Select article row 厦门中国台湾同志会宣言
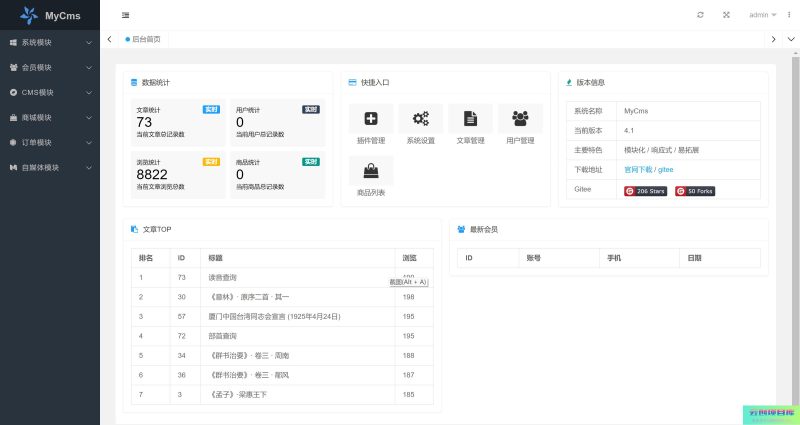The height and width of the screenshot is (425, 800). click(x=282, y=316)
